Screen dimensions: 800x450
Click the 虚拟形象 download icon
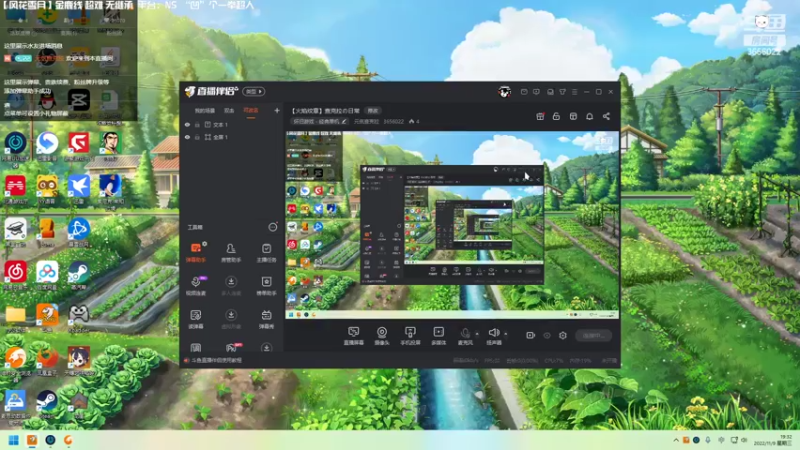click(x=231, y=315)
